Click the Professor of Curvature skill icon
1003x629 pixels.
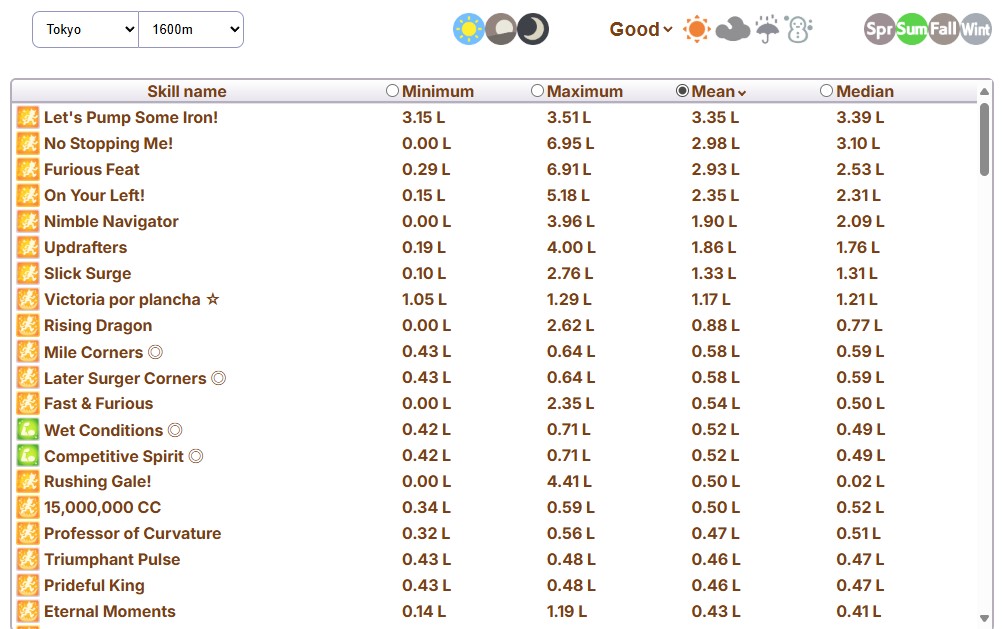[28, 533]
